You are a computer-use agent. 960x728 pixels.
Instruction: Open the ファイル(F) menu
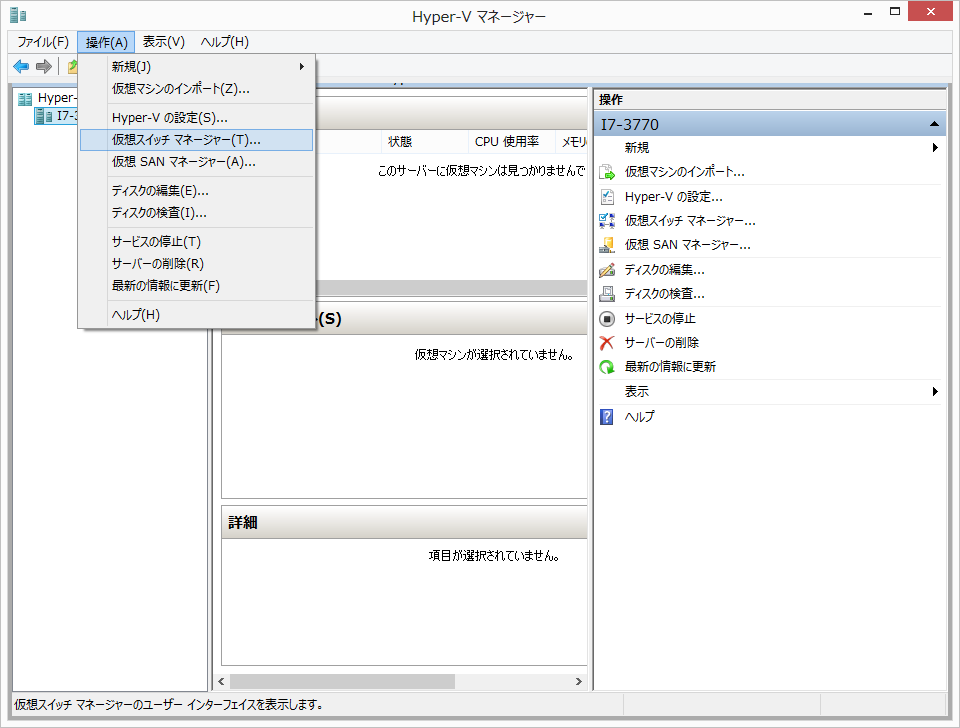pyautogui.click(x=43, y=42)
